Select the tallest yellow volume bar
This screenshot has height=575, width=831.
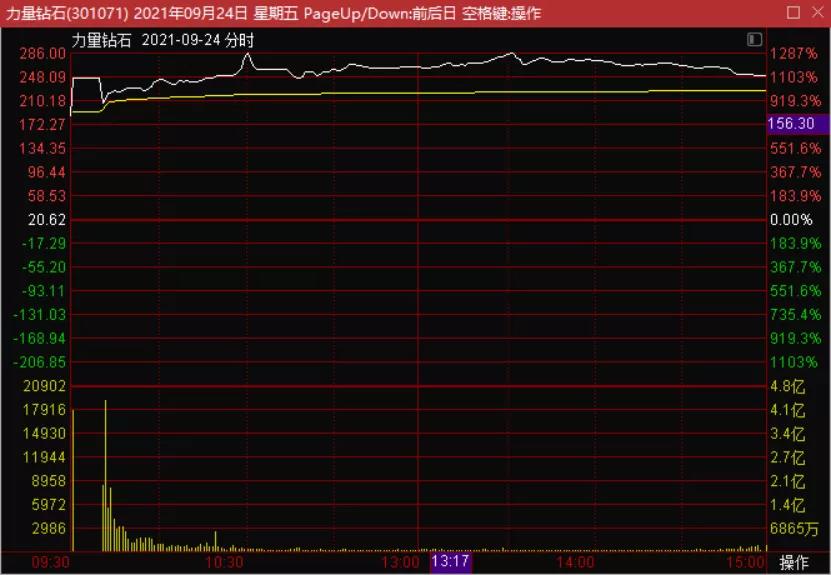point(105,475)
